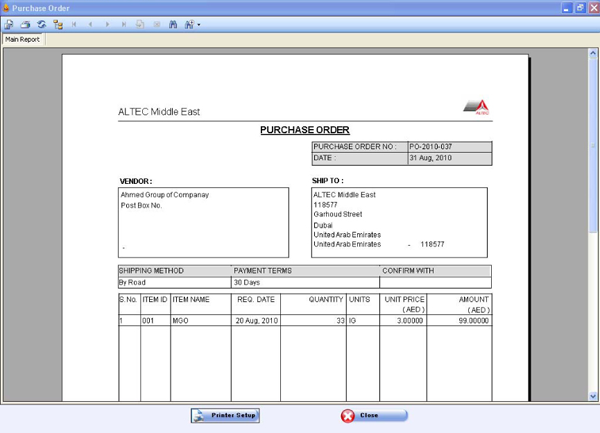Click the IG units cell
This screenshot has height=433, width=600.
tap(352, 321)
